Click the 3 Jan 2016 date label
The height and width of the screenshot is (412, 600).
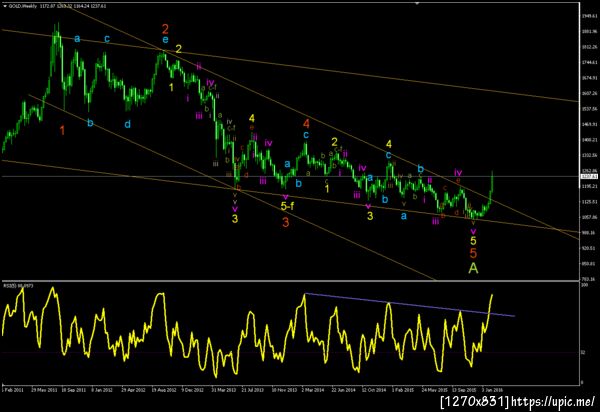pyautogui.click(x=493, y=390)
